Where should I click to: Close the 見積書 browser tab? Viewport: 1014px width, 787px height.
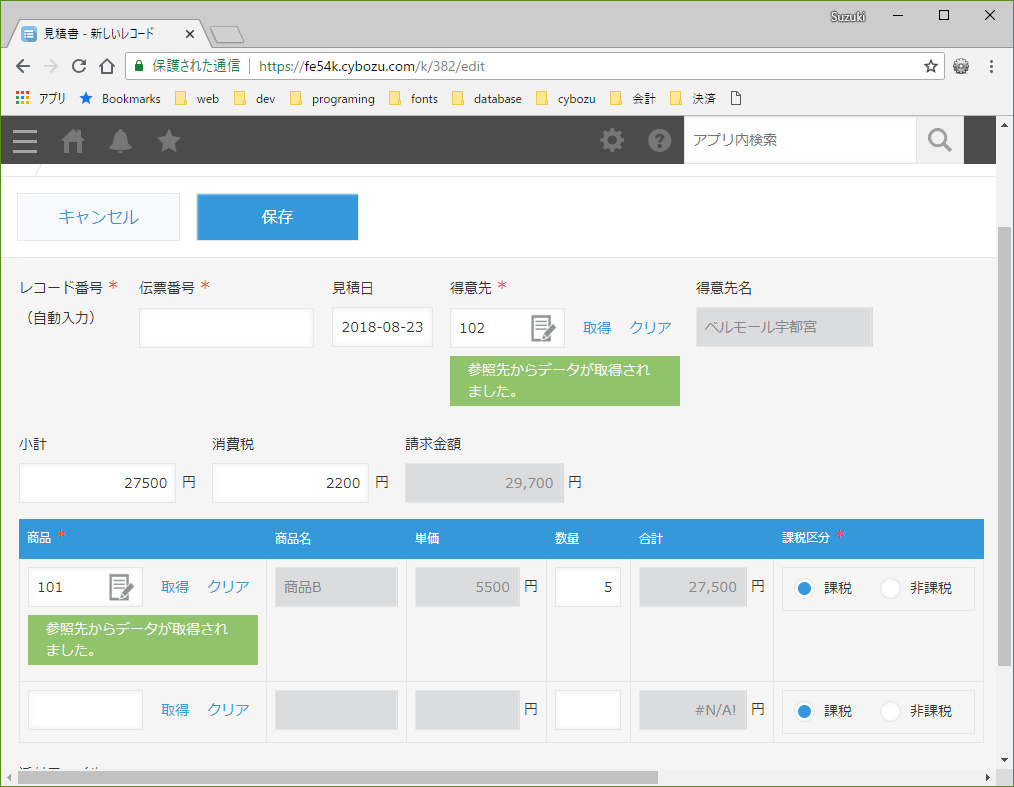(x=189, y=34)
